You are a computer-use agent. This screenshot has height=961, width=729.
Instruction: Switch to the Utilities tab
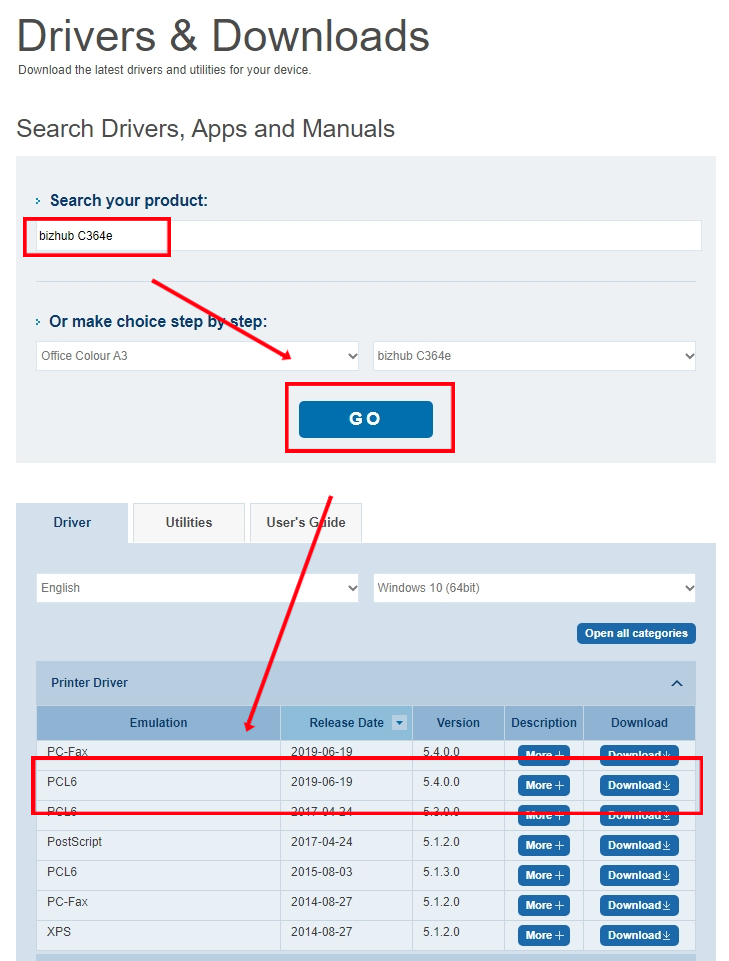coord(189,522)
